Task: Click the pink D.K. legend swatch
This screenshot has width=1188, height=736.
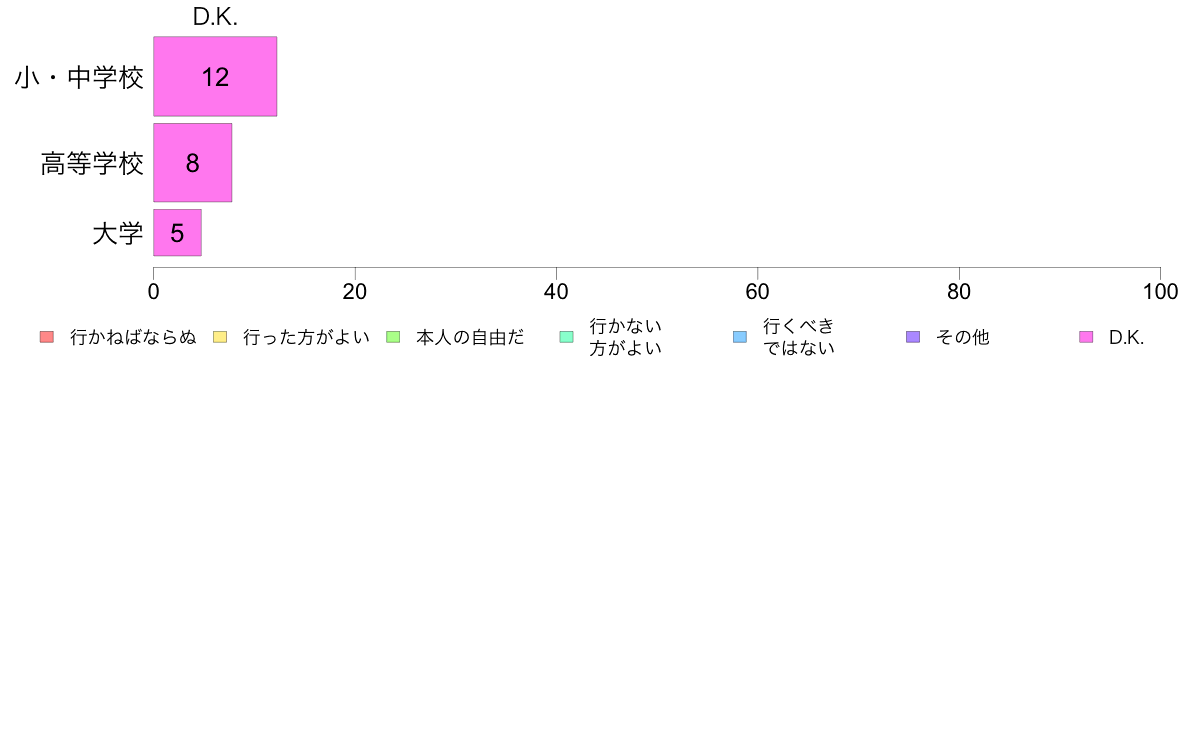Action: pyautogui.click(x=1086, y=337)
